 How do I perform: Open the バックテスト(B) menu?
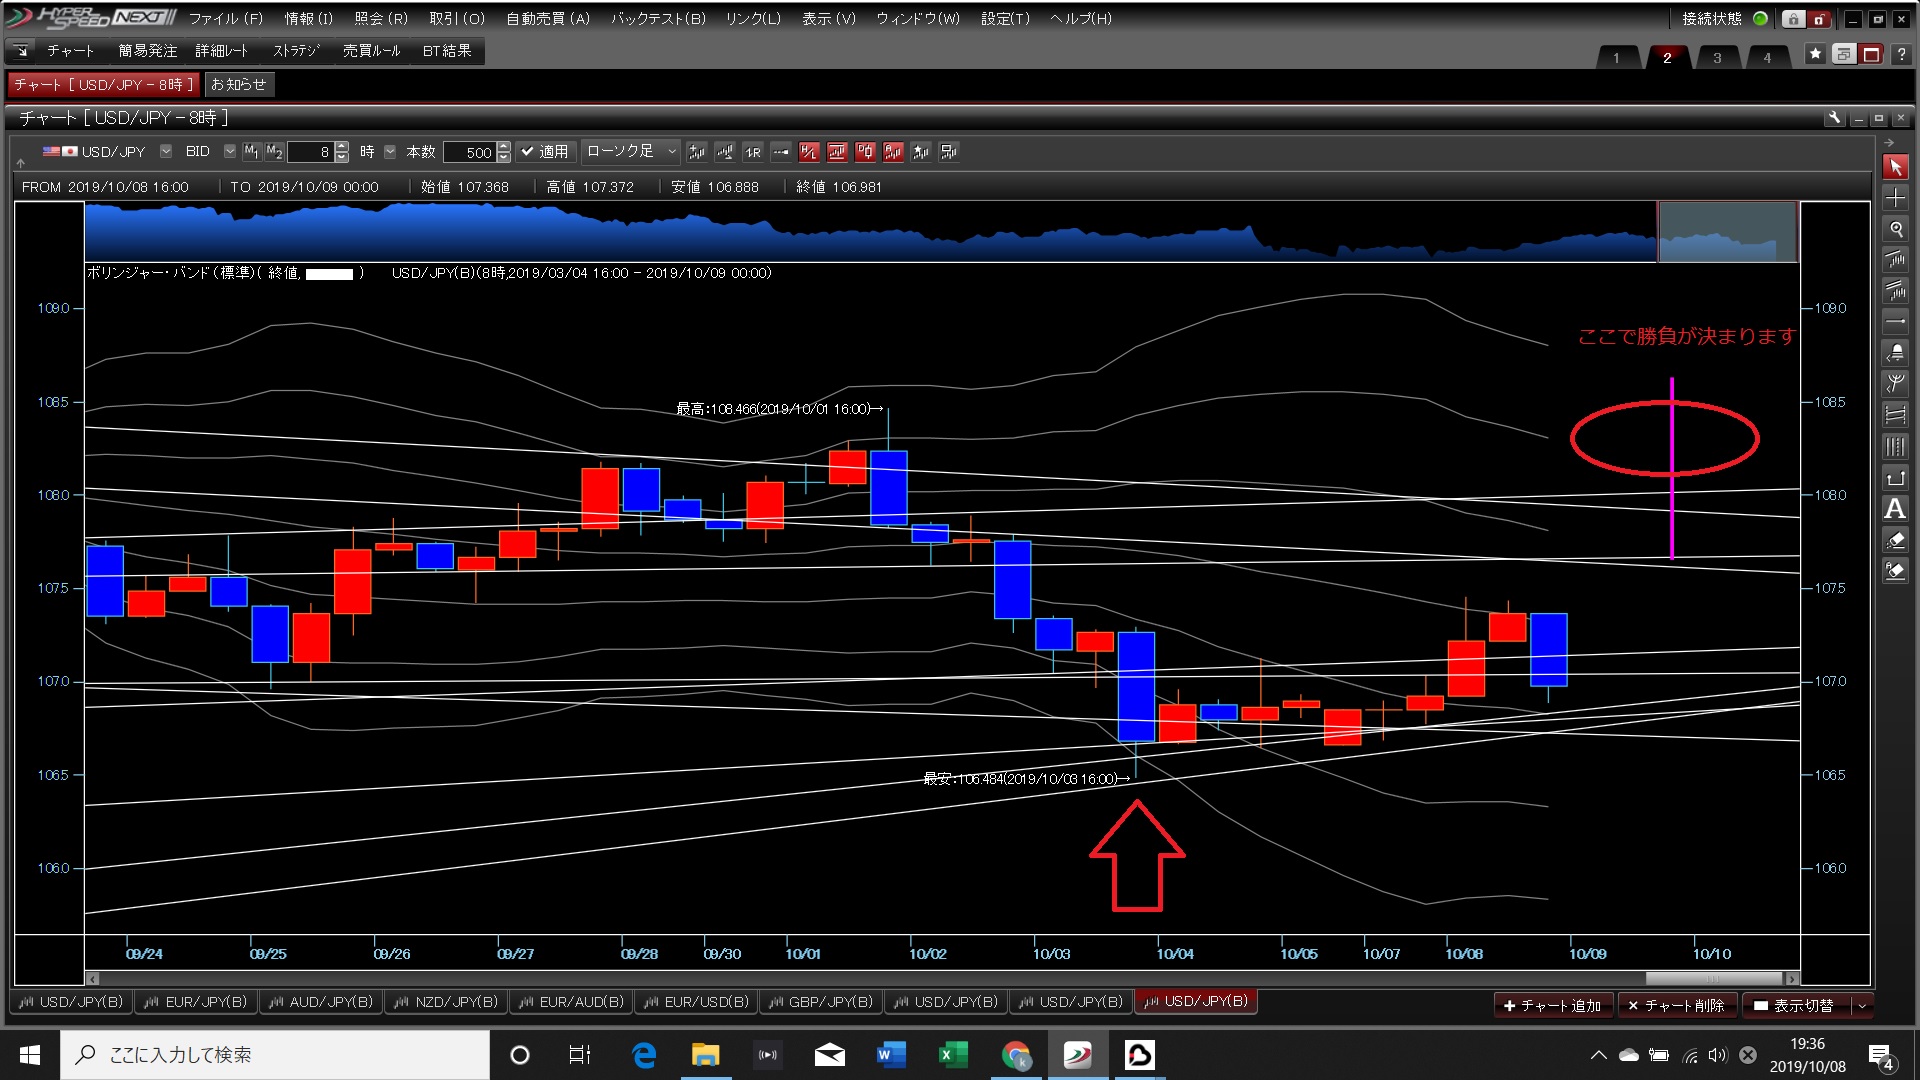(658, 18)
